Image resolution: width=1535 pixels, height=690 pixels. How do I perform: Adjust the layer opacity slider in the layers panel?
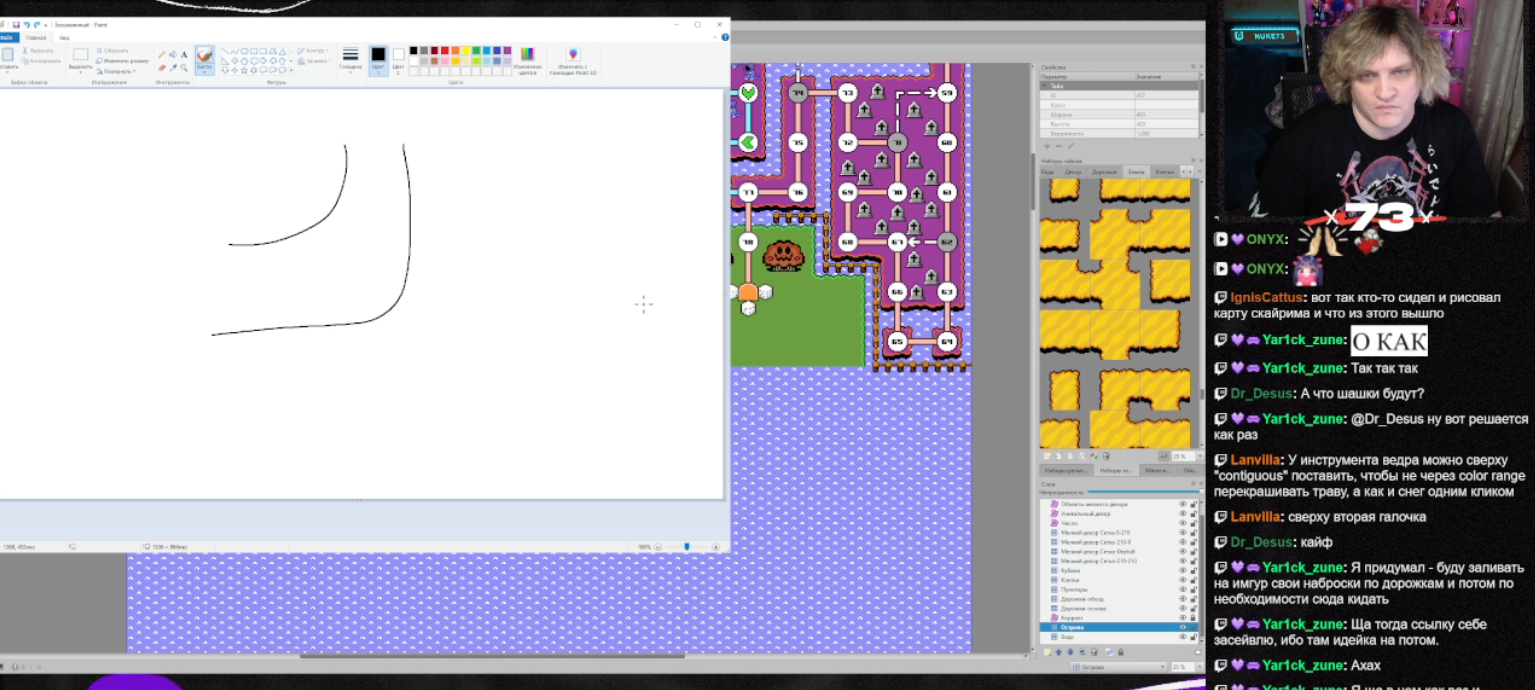1146,492
